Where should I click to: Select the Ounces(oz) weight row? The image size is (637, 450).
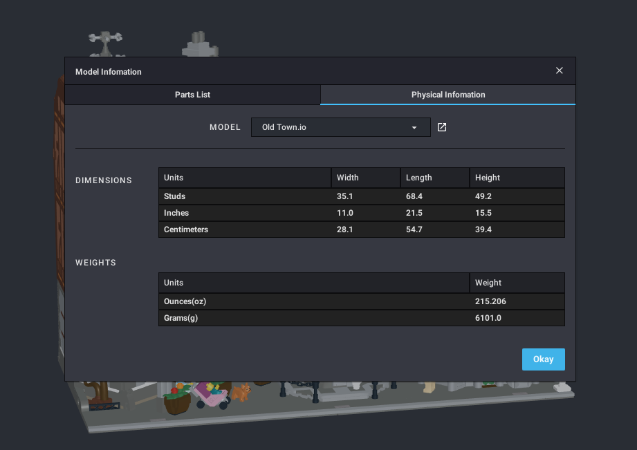pos(313,301)
